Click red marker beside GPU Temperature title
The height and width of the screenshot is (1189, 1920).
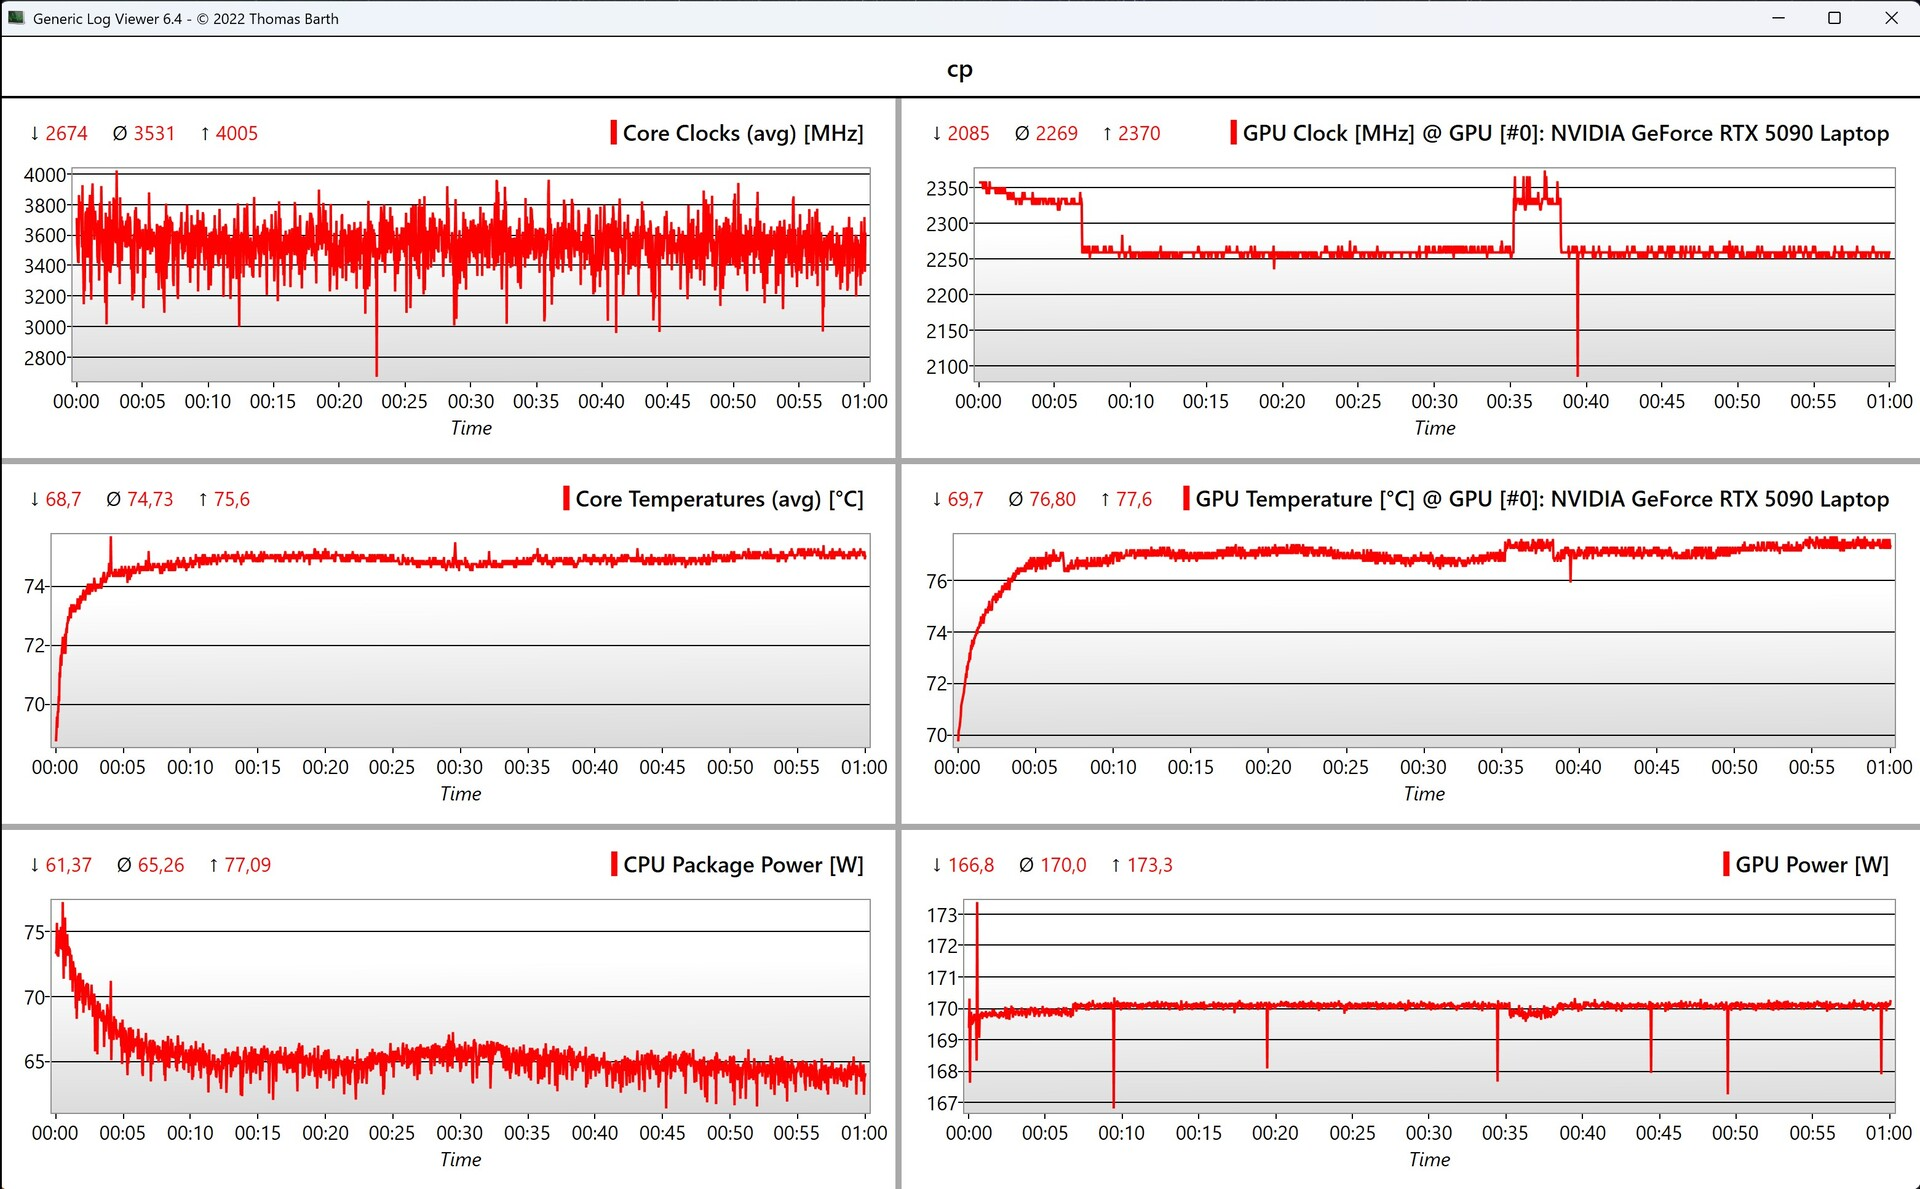pyautogui.click(x=1186, y=499)
